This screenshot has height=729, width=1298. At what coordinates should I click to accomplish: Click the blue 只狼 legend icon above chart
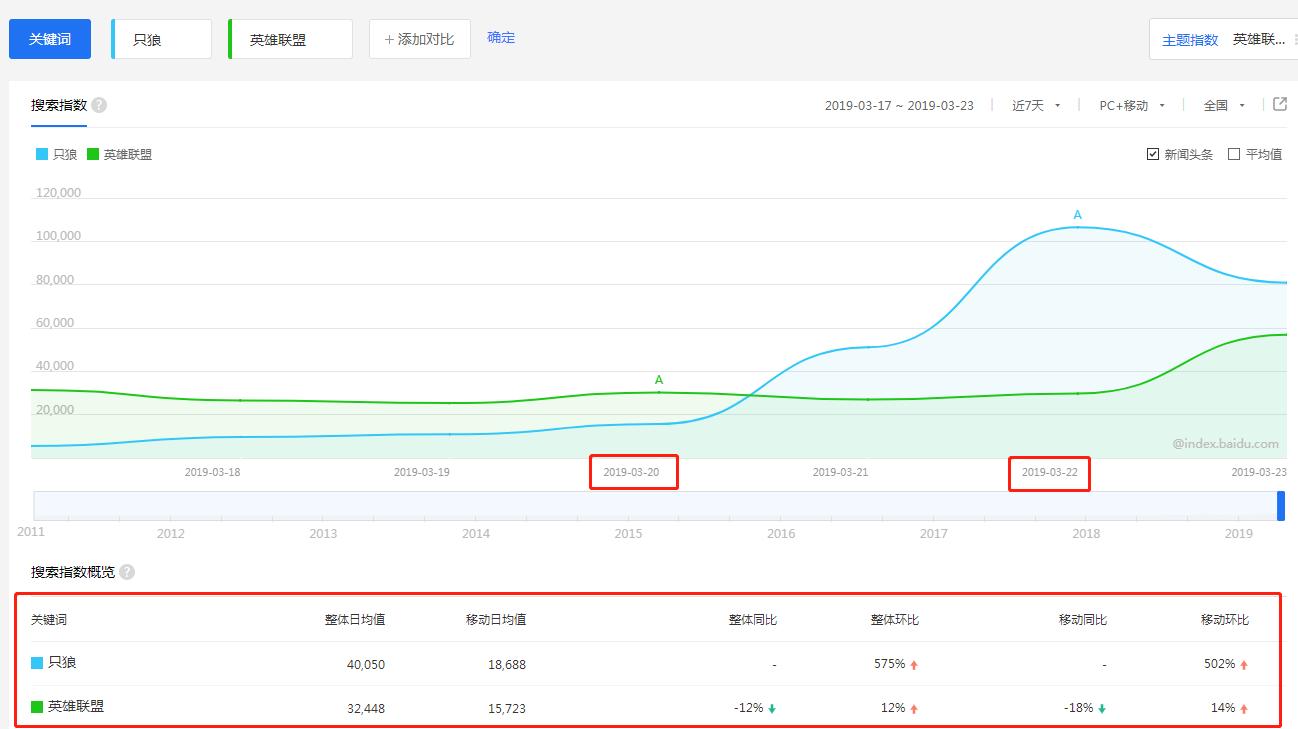(42, 154)
